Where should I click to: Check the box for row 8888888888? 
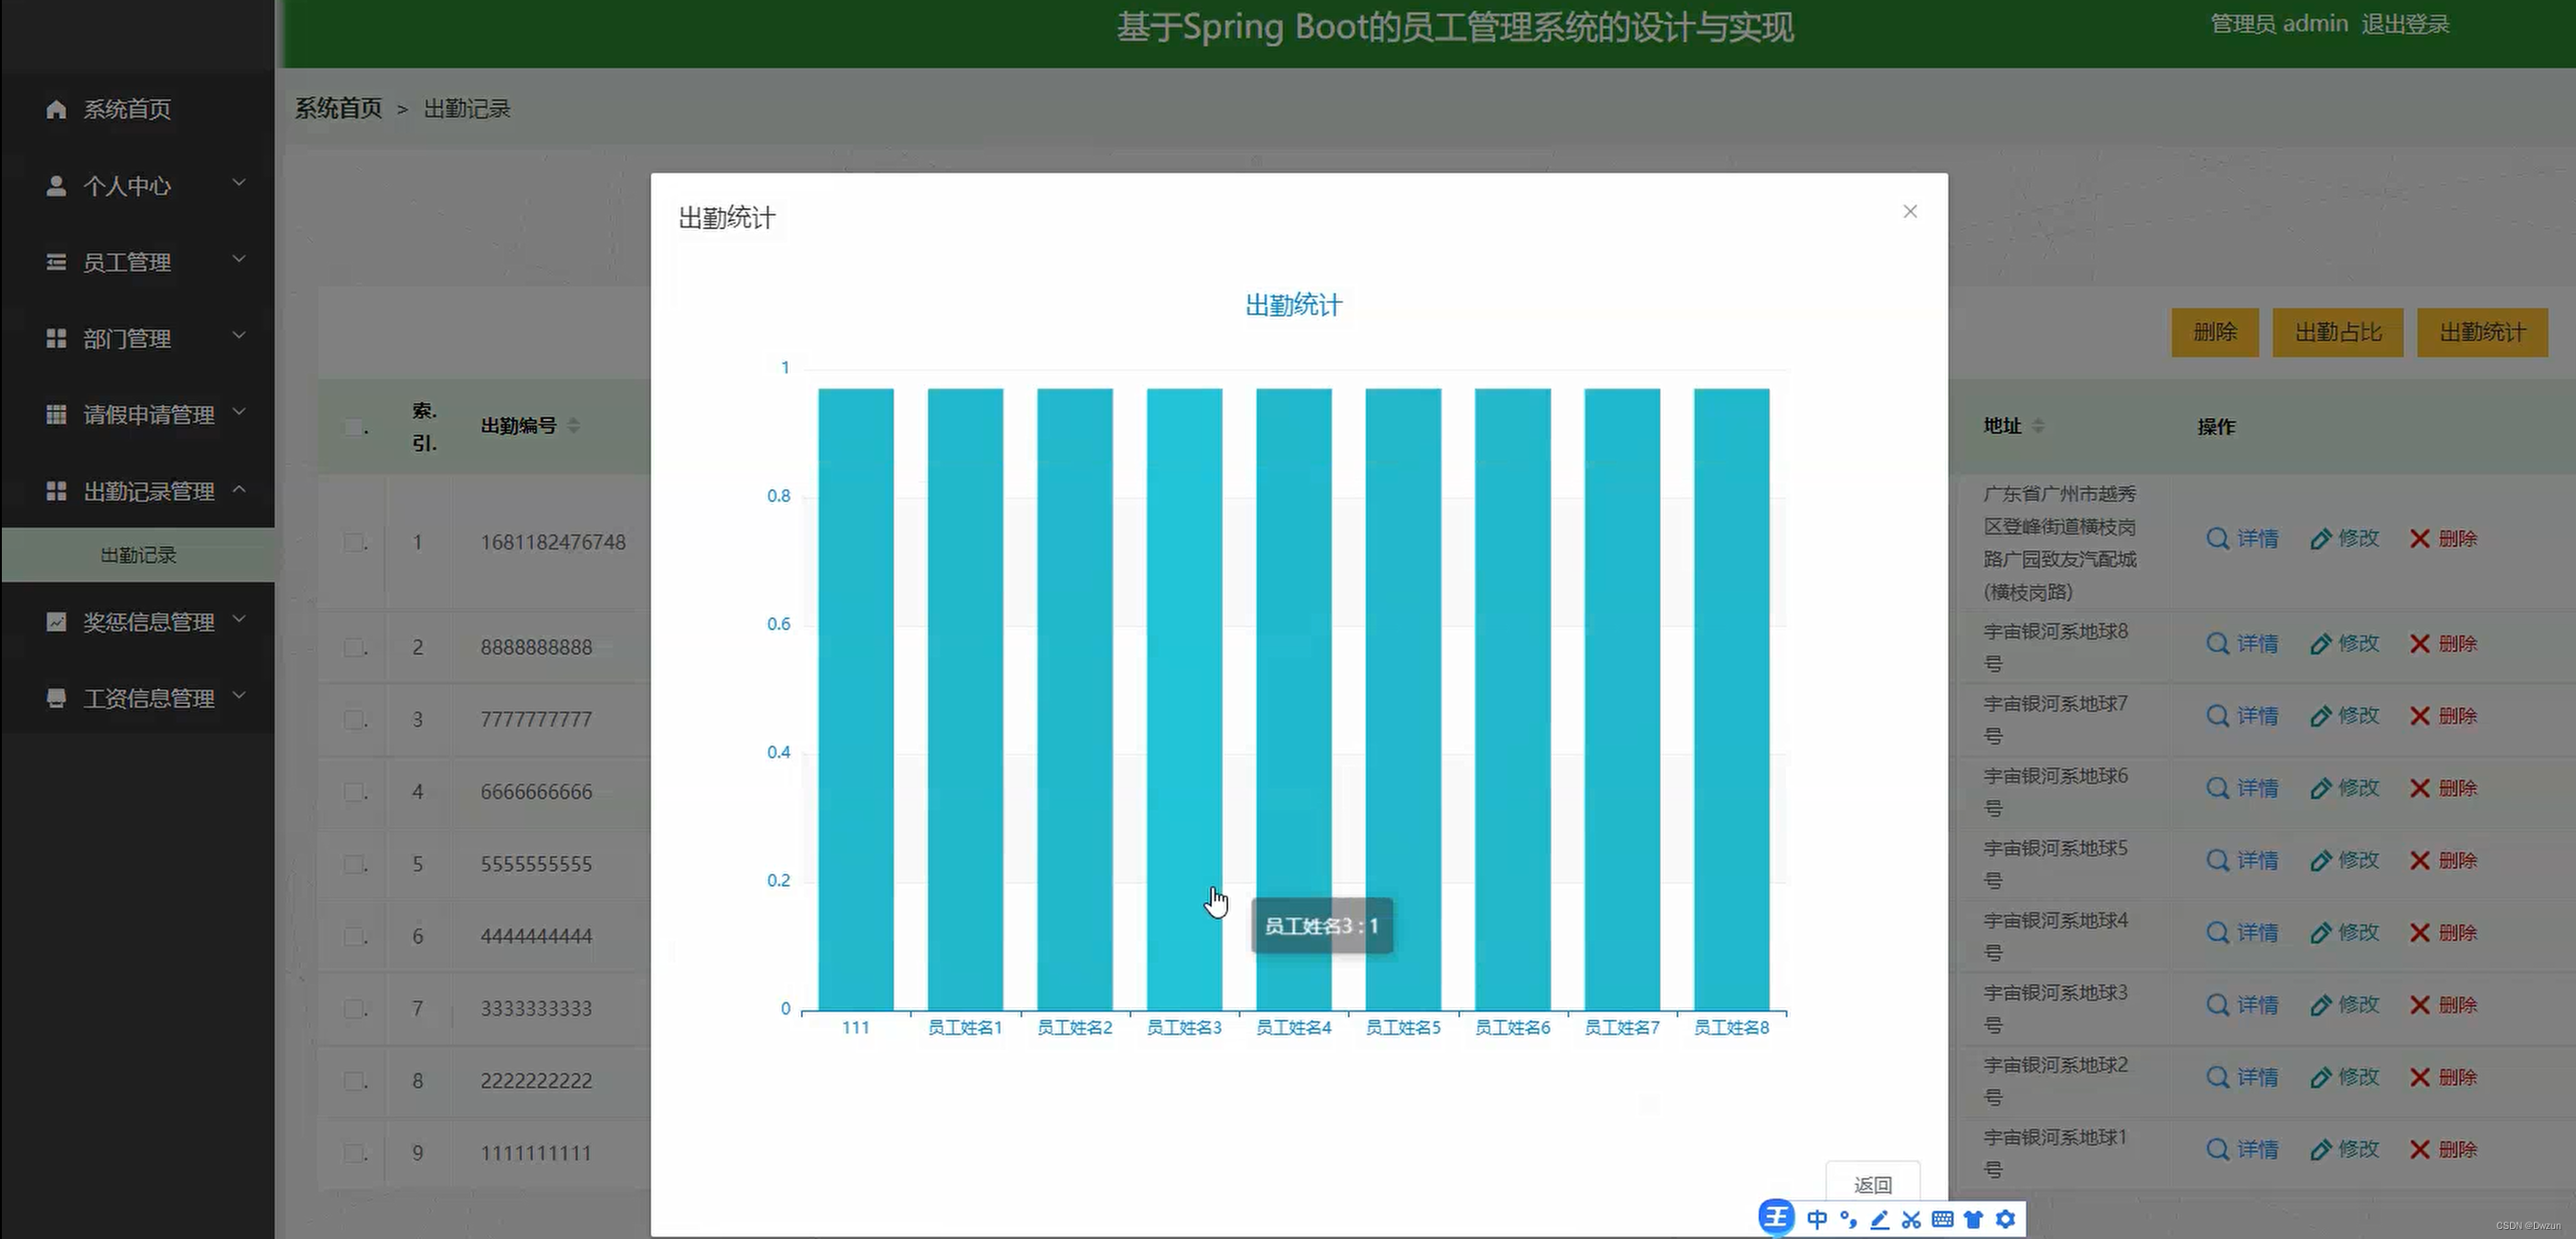click(354, 647)
